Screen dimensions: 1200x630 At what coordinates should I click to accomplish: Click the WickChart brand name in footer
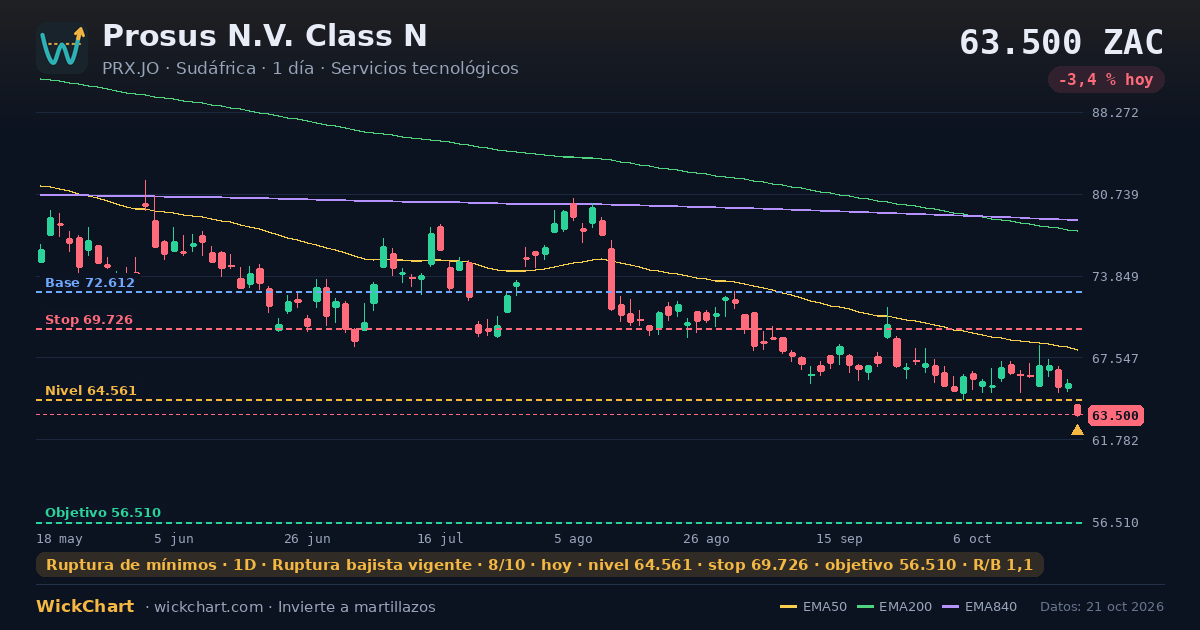point(85,607)
